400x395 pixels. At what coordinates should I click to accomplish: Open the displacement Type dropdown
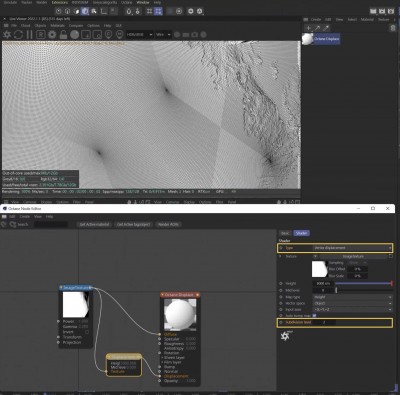click(x=352, y=248)
